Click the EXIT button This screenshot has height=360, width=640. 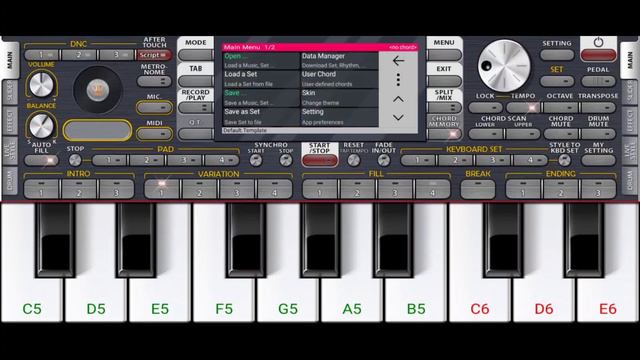click(444, 81)
